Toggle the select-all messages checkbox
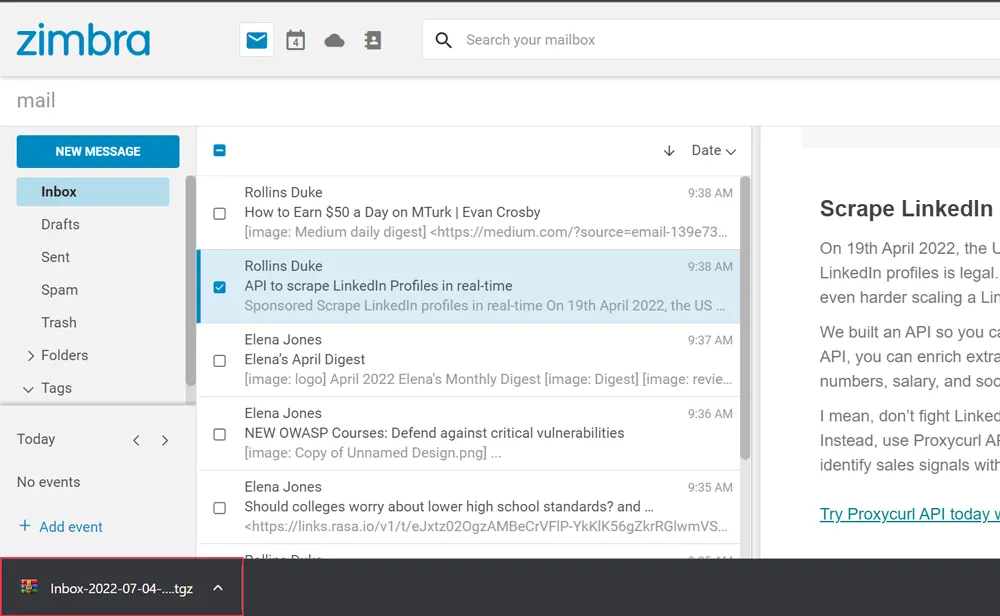Image resolution: width=1000 pixels, height=616 pixels. pos(220,151)
